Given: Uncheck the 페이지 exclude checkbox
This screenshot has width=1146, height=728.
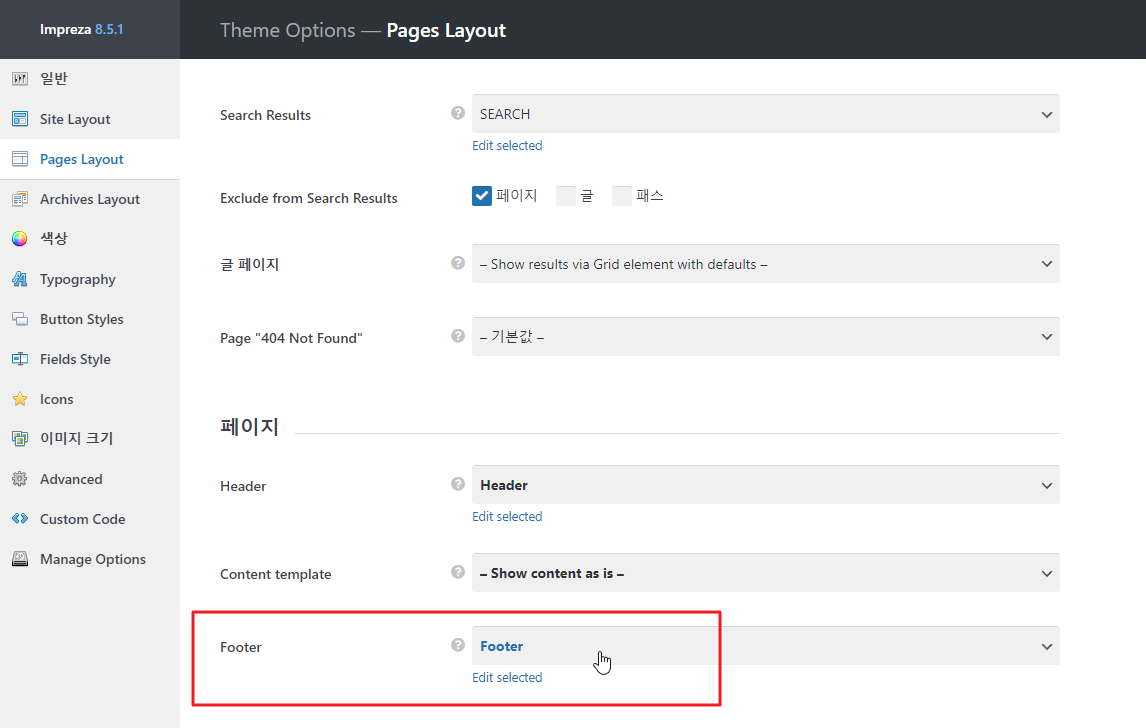Looking at the screenshot, I should point(482,196).
